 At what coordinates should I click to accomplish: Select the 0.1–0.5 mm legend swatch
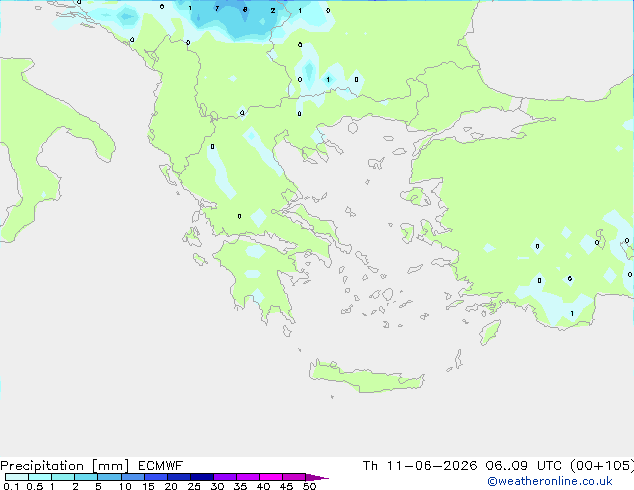[17, 477]
